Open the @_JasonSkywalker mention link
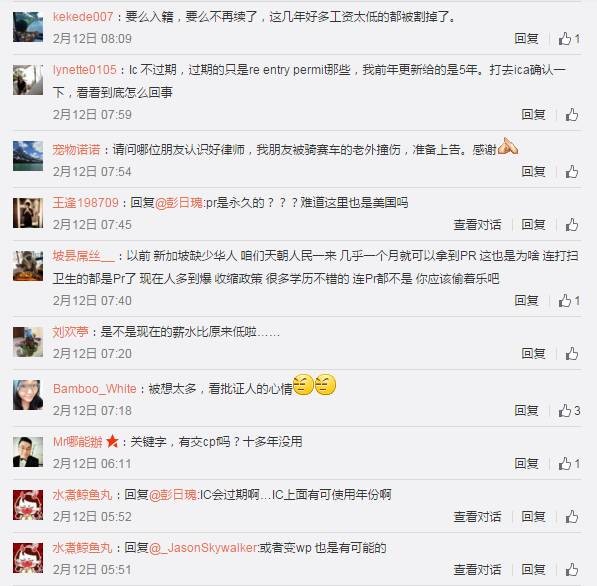This screenshot has height=586, width=597. [x=203, y=548]
